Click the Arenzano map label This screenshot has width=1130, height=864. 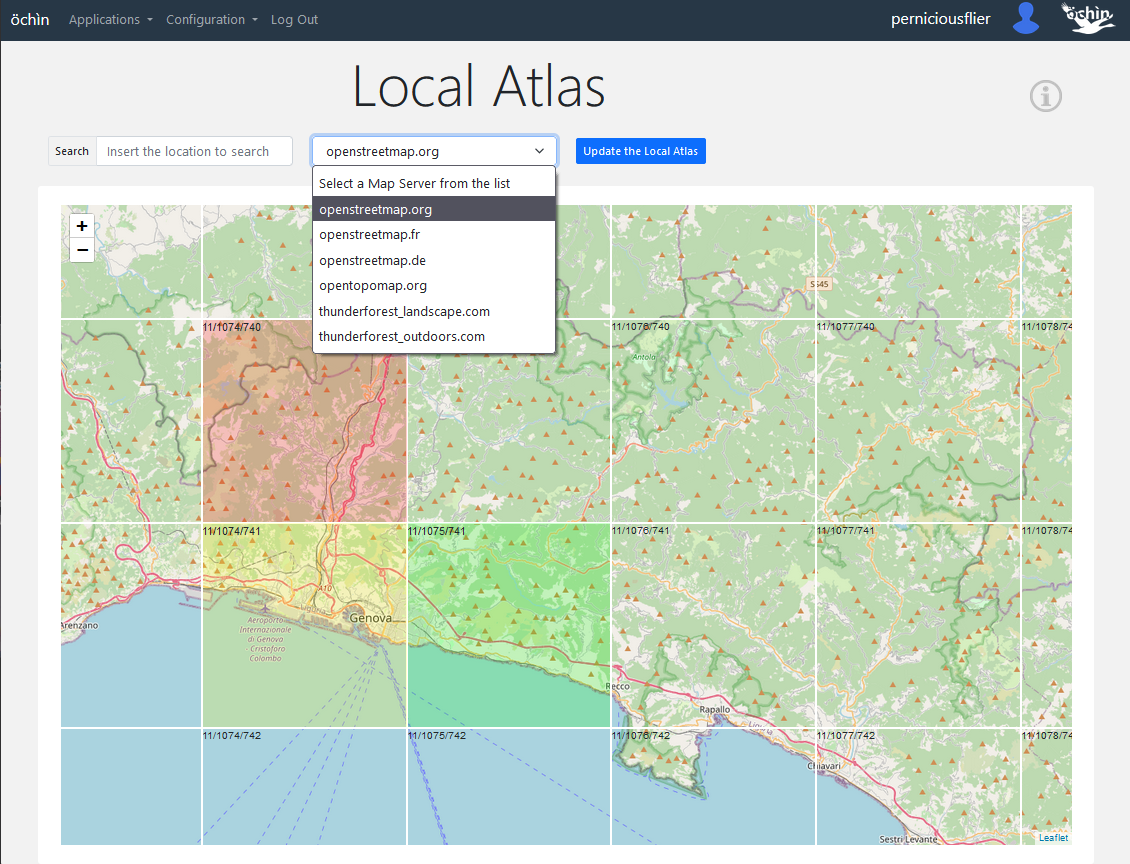point(79,625)
